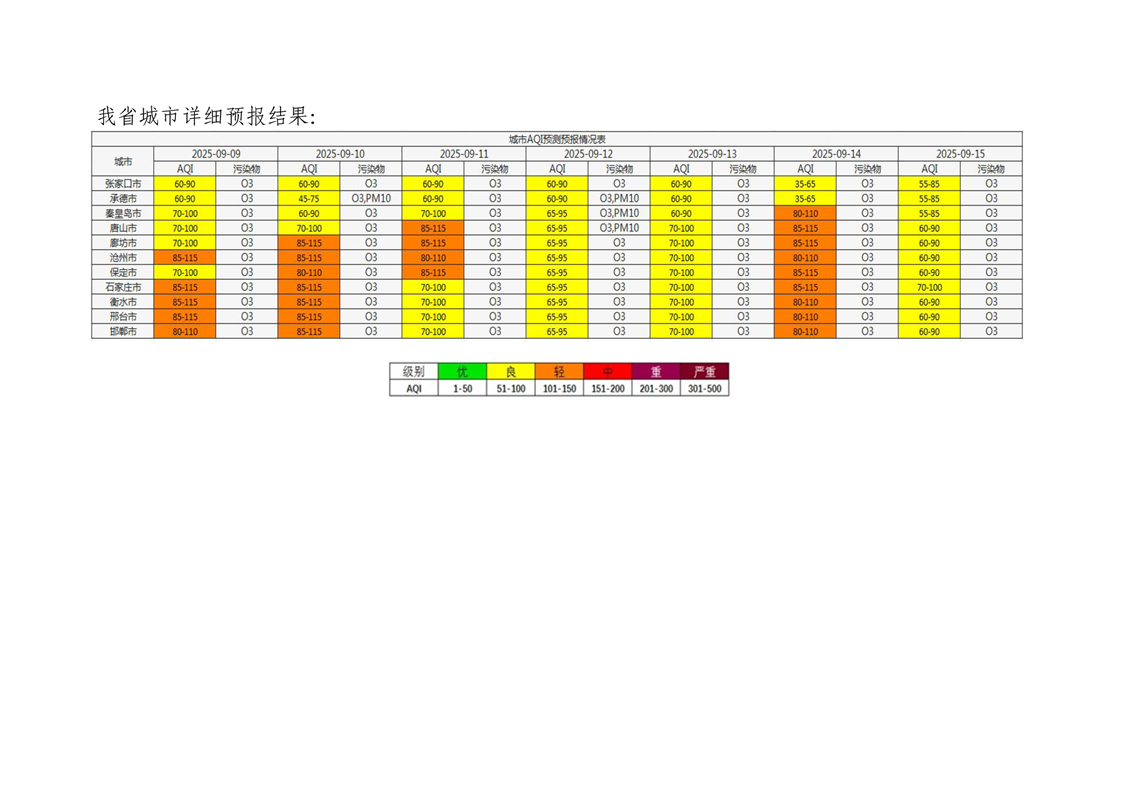1122x793 pixels.
Task: Click the 我省城市详细预报结果 heading text
Action: tap(206, 116)
